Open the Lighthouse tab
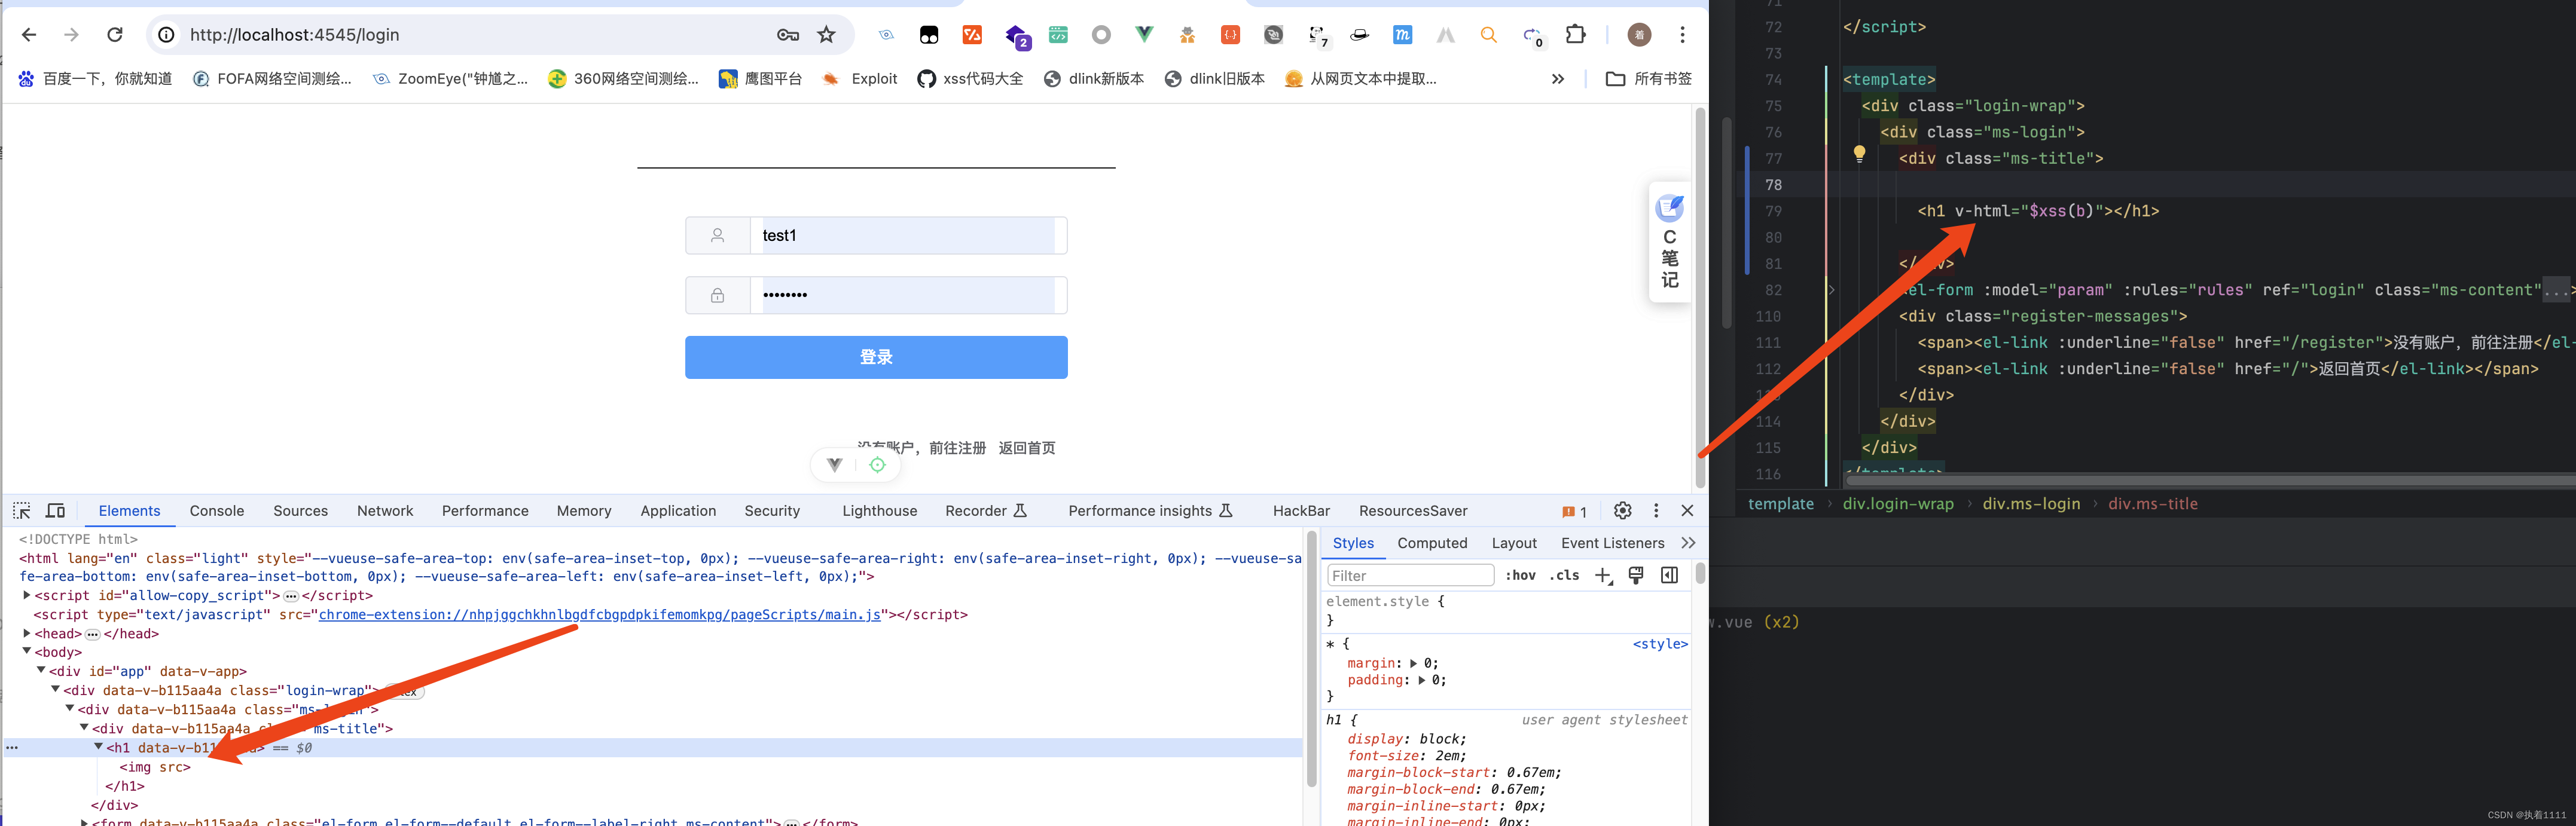Viewport: 2576px width, 826px height. 879,511
